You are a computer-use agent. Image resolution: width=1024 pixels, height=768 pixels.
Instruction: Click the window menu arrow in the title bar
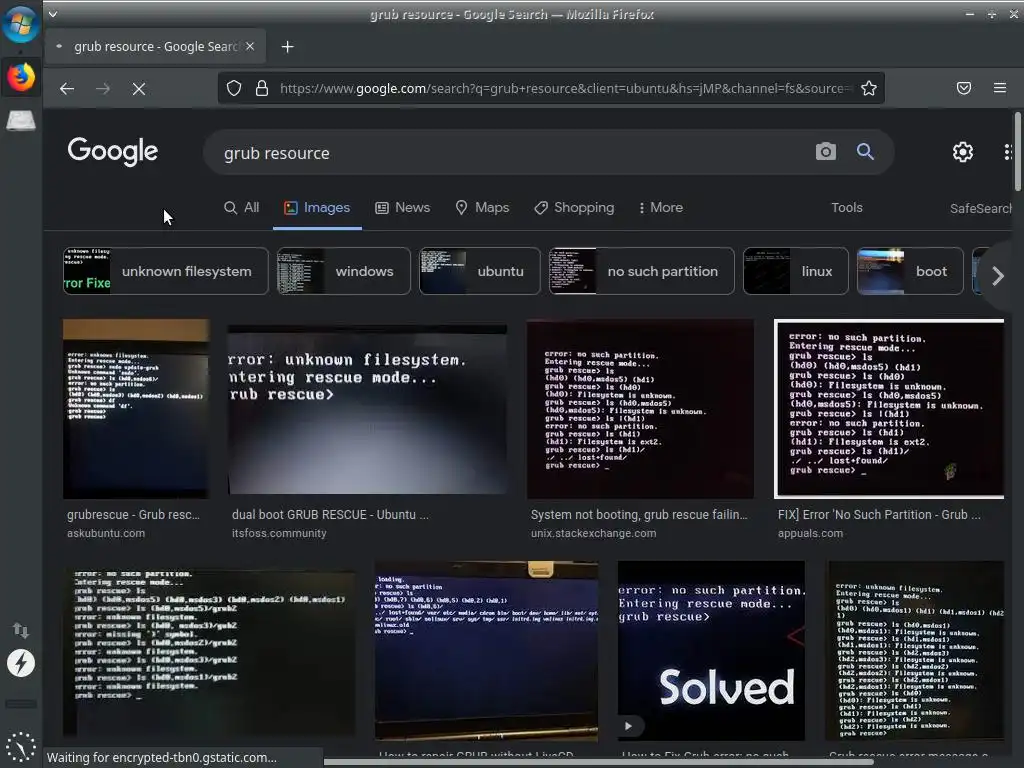tap(53, 14)
